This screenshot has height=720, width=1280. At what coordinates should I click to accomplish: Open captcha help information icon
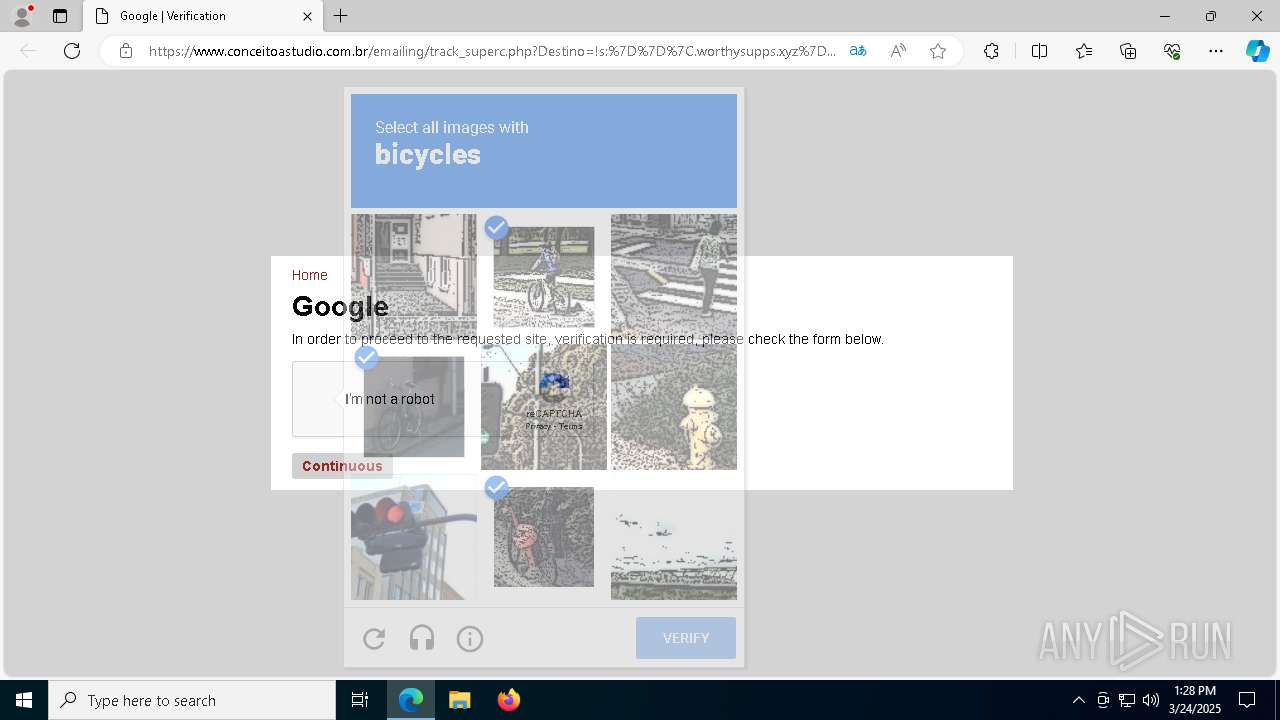click(470, 638)
